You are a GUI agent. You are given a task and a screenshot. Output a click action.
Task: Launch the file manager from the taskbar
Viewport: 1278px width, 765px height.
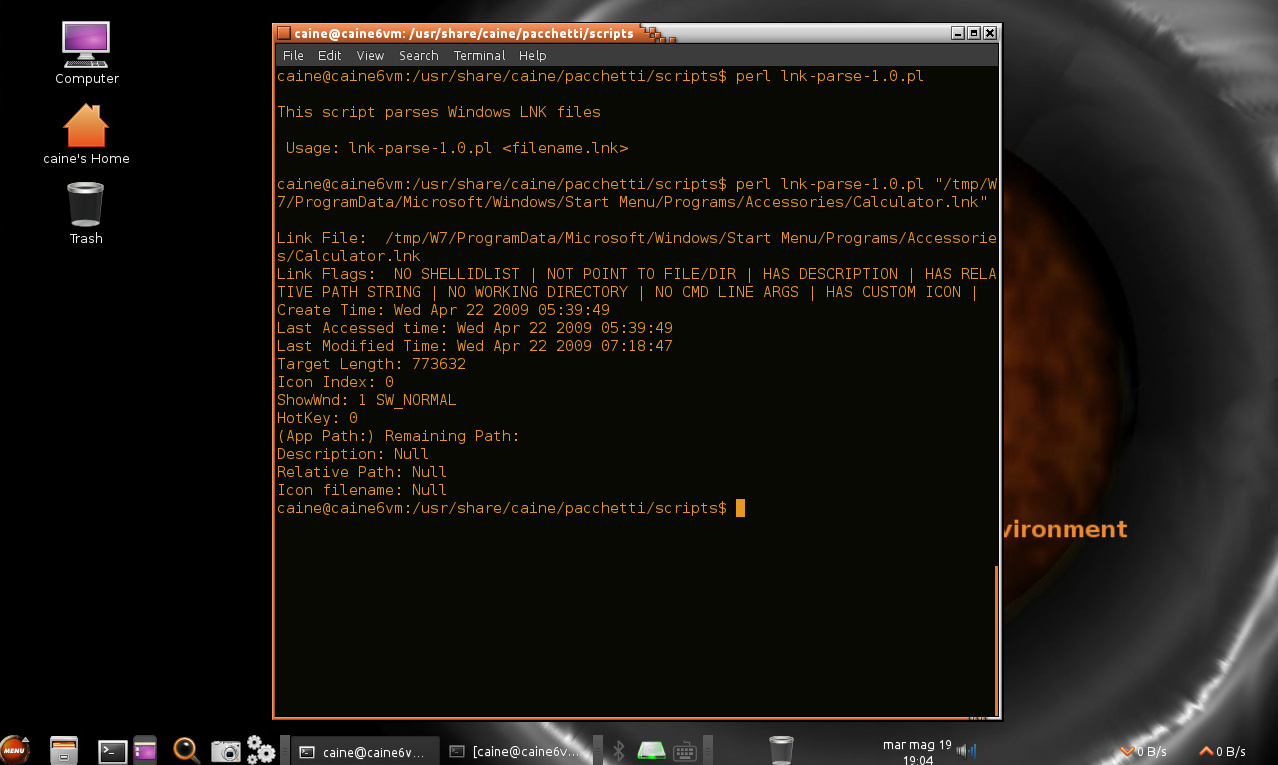[x=64, y=750]
